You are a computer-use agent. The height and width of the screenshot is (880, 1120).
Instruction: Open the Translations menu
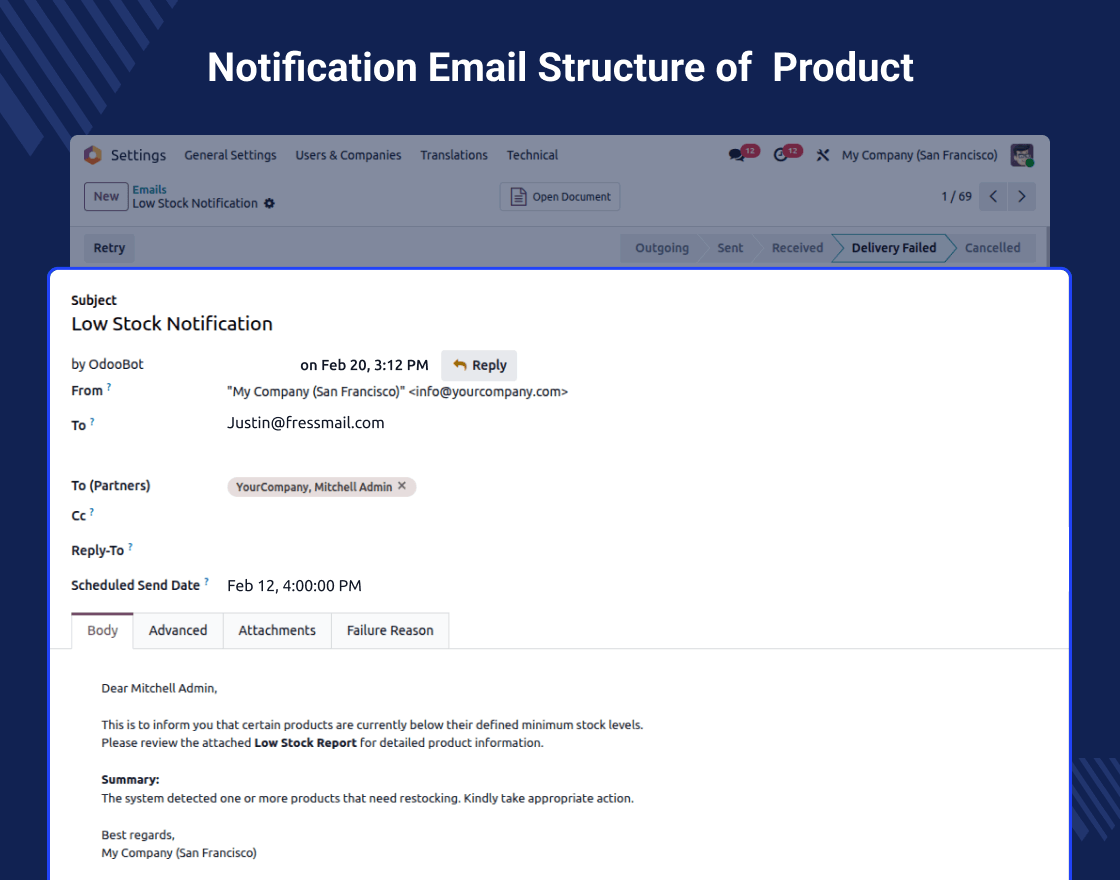[454, 155]
